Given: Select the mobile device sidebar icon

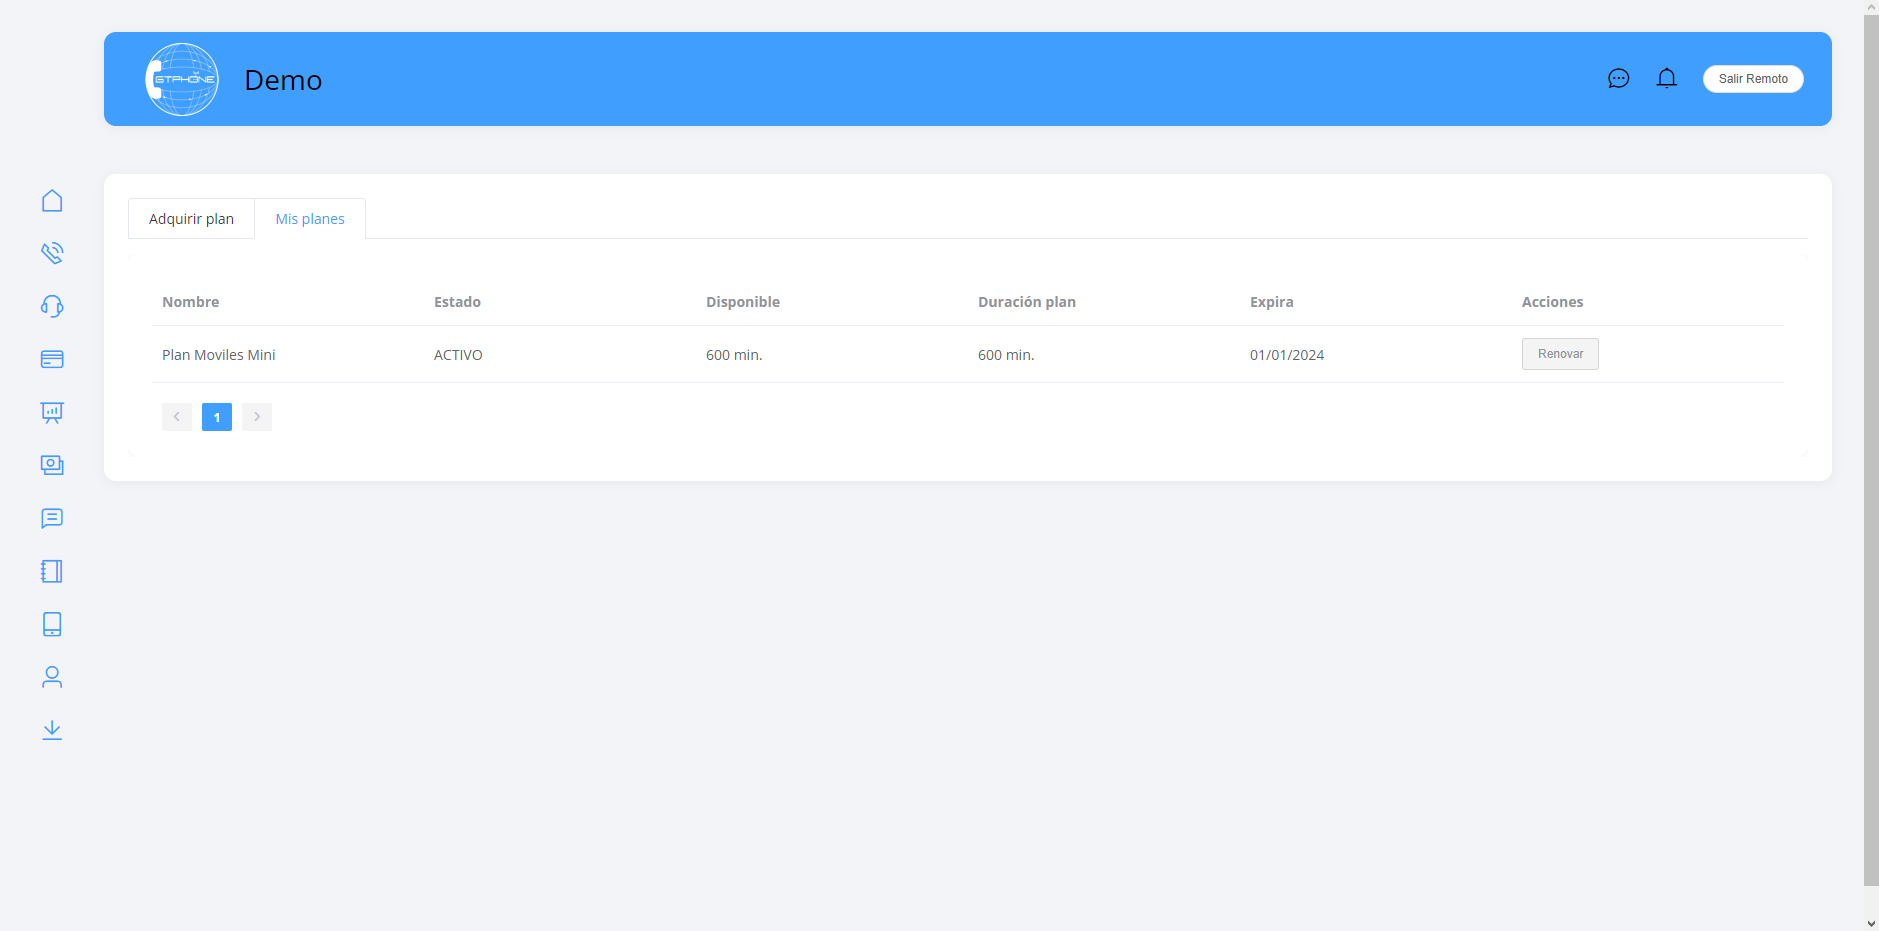Looking at the screenshot, I should coord(52,624).
